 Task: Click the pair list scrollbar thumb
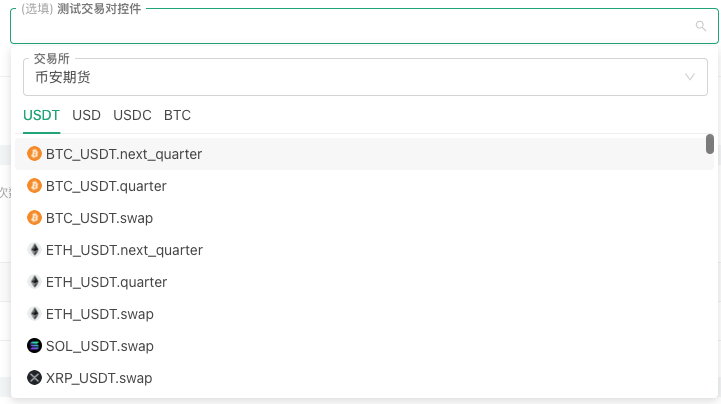(x=710, y=145)
